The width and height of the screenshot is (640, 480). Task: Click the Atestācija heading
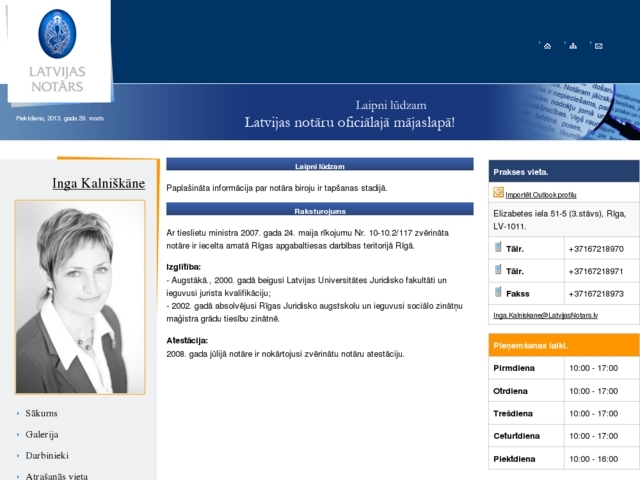click(x=187, y=340)
